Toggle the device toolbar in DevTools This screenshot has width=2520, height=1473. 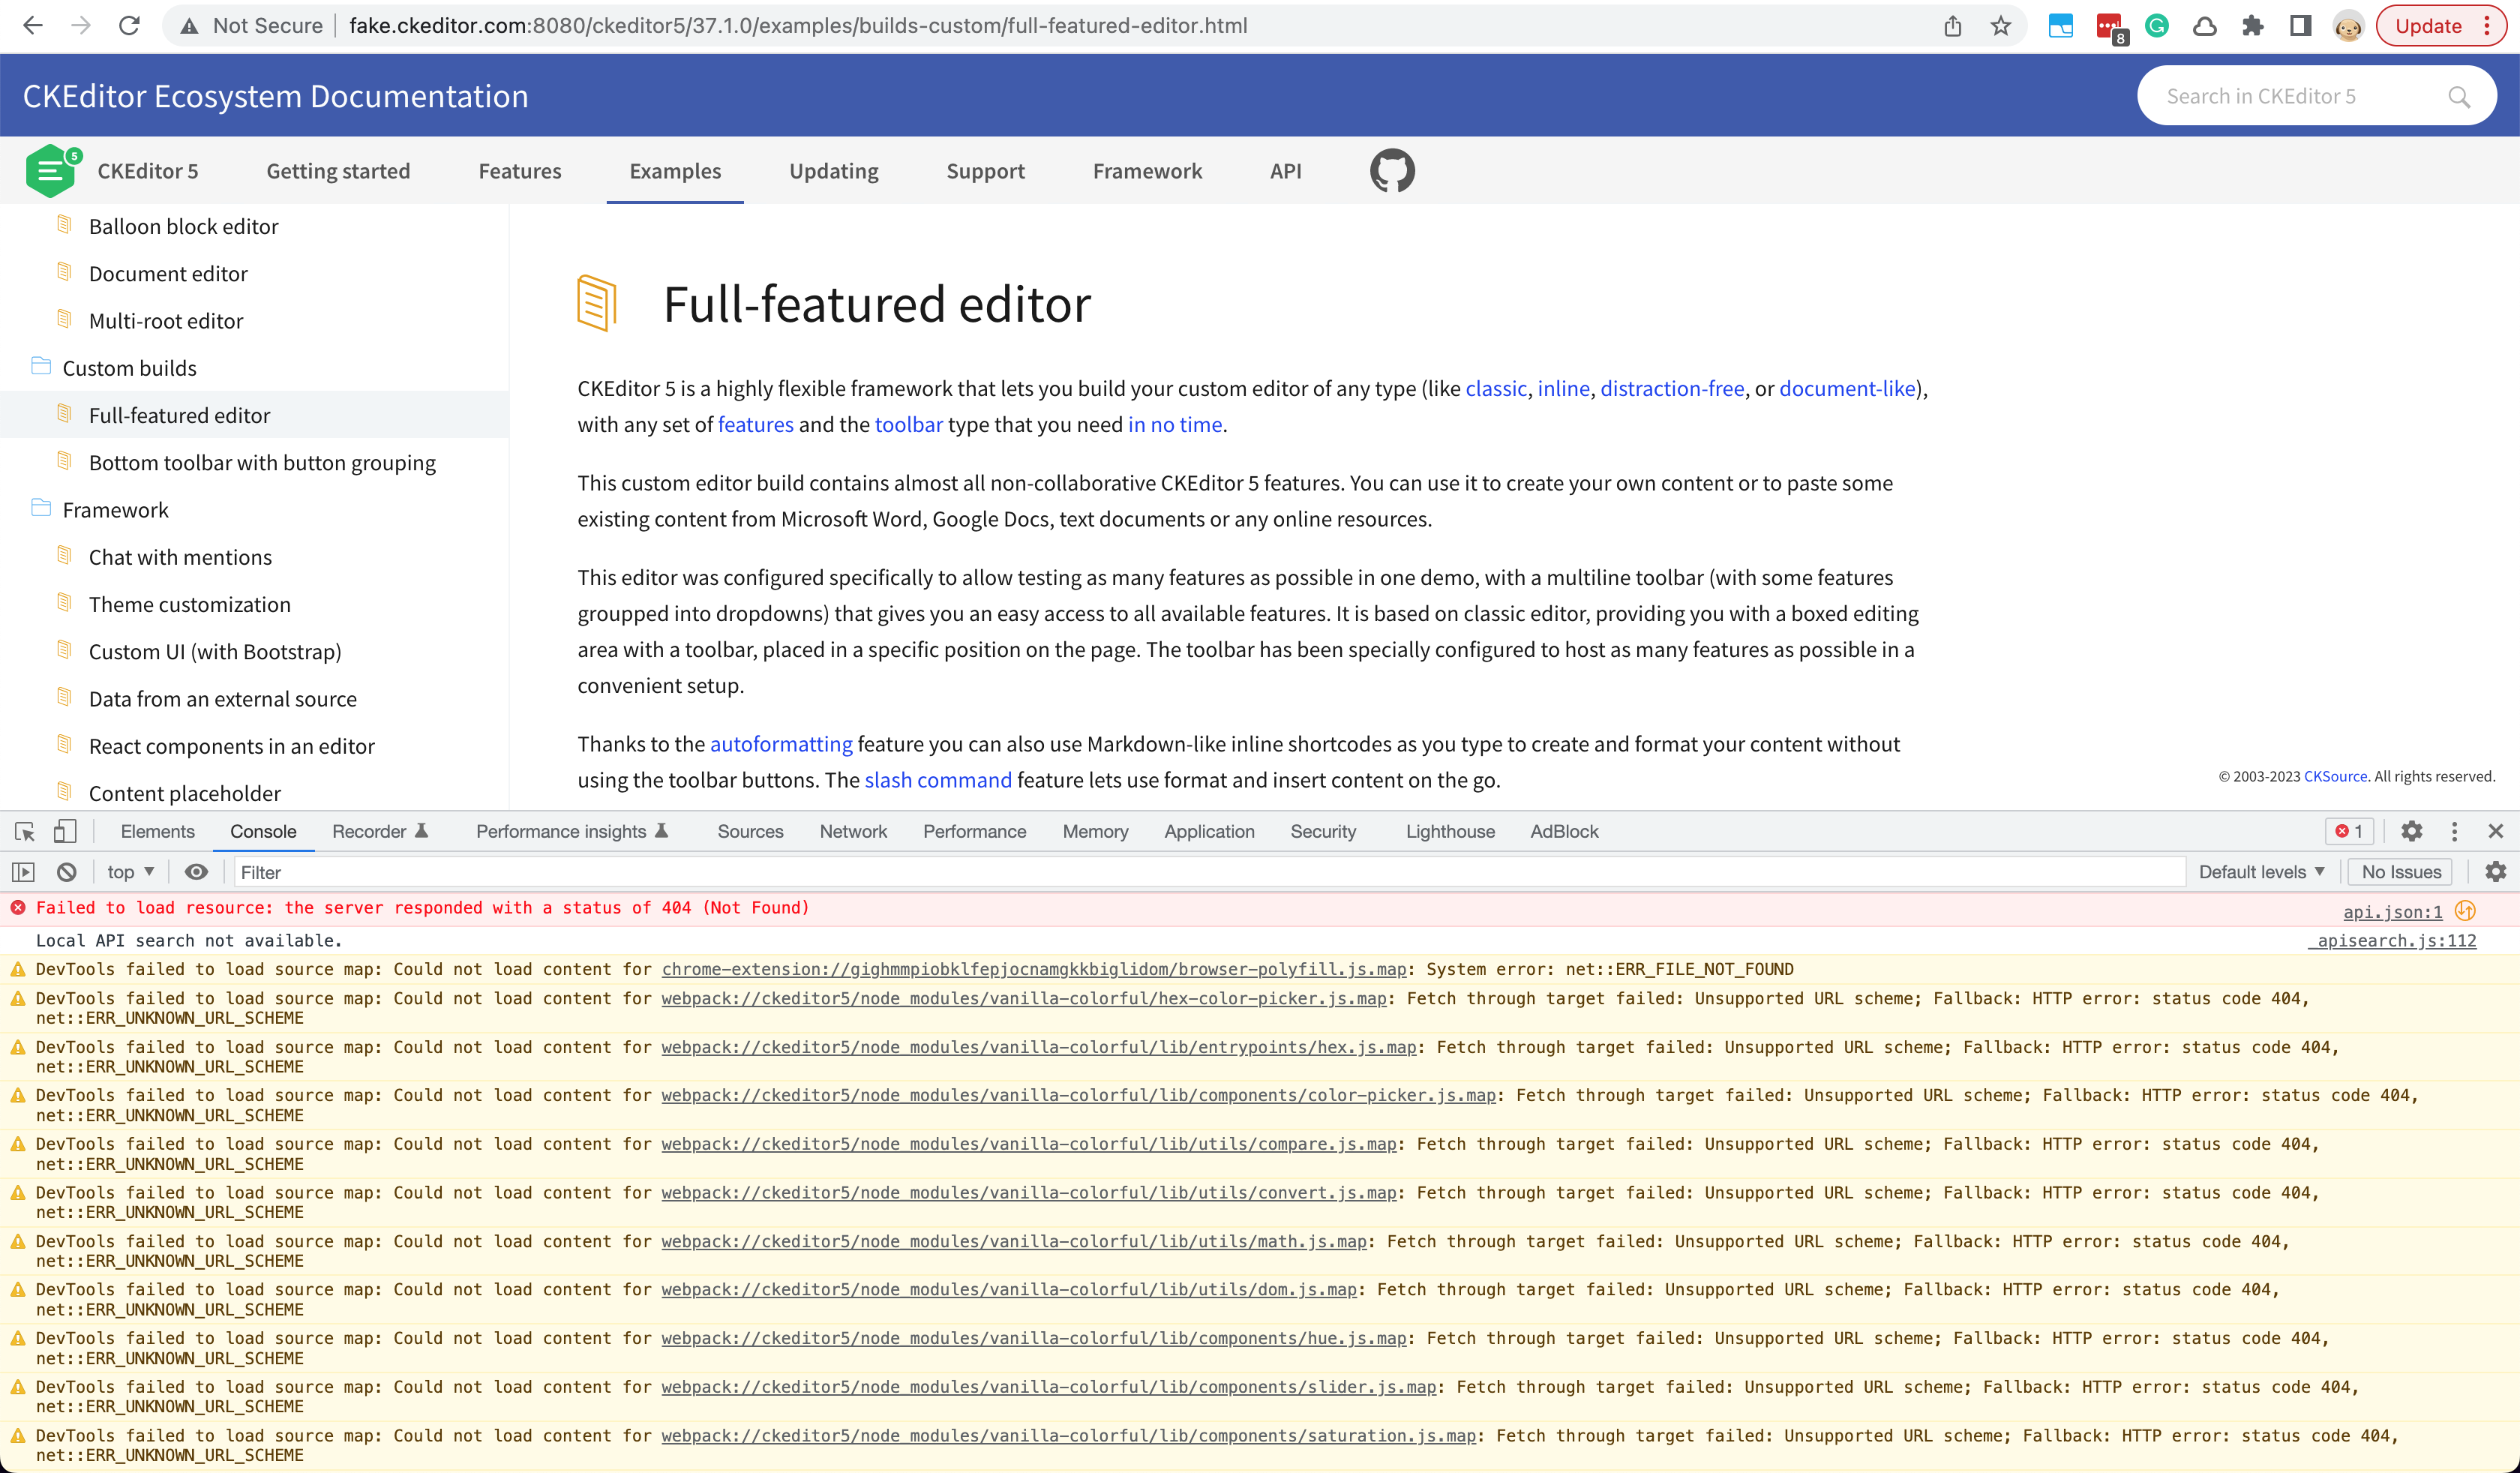tap(65, 831)
